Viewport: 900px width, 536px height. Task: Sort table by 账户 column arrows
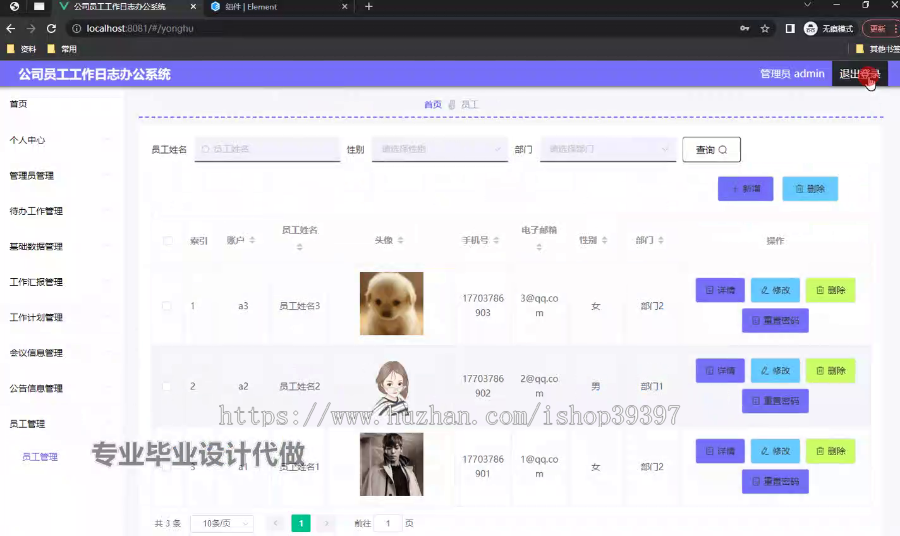(252, 240)
